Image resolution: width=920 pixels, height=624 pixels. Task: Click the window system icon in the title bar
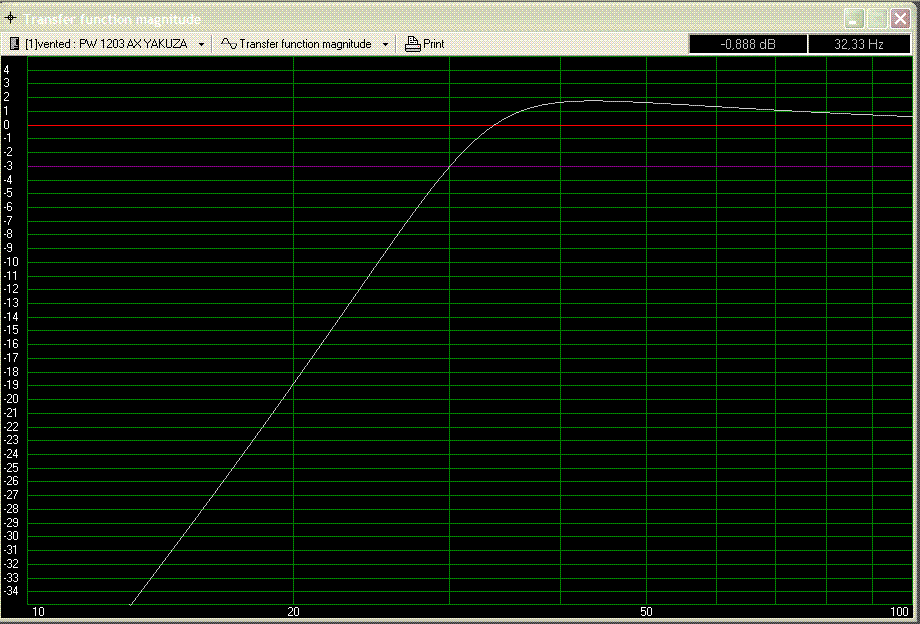click(x=11, y=19)
